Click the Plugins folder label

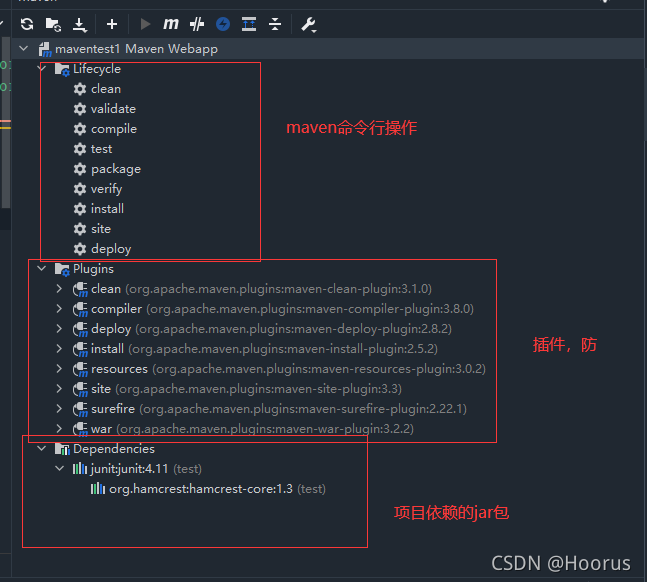pyautogui.click(x=93, y=269)
